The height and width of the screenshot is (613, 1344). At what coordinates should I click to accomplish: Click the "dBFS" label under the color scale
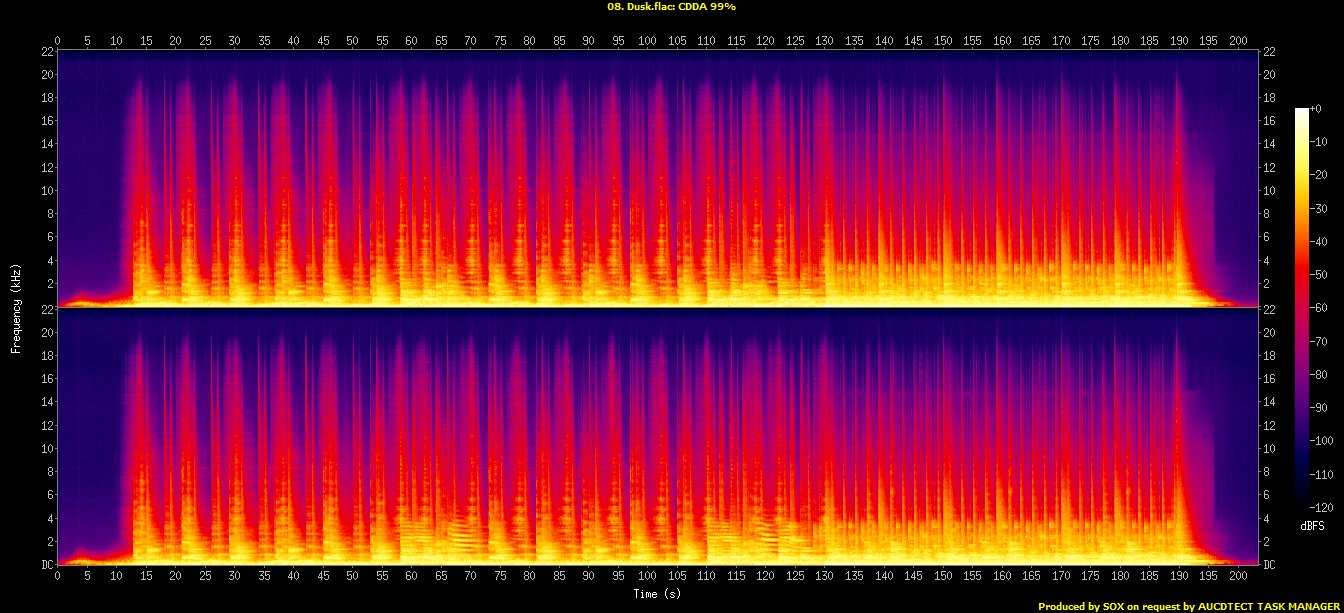[1312, 525]
